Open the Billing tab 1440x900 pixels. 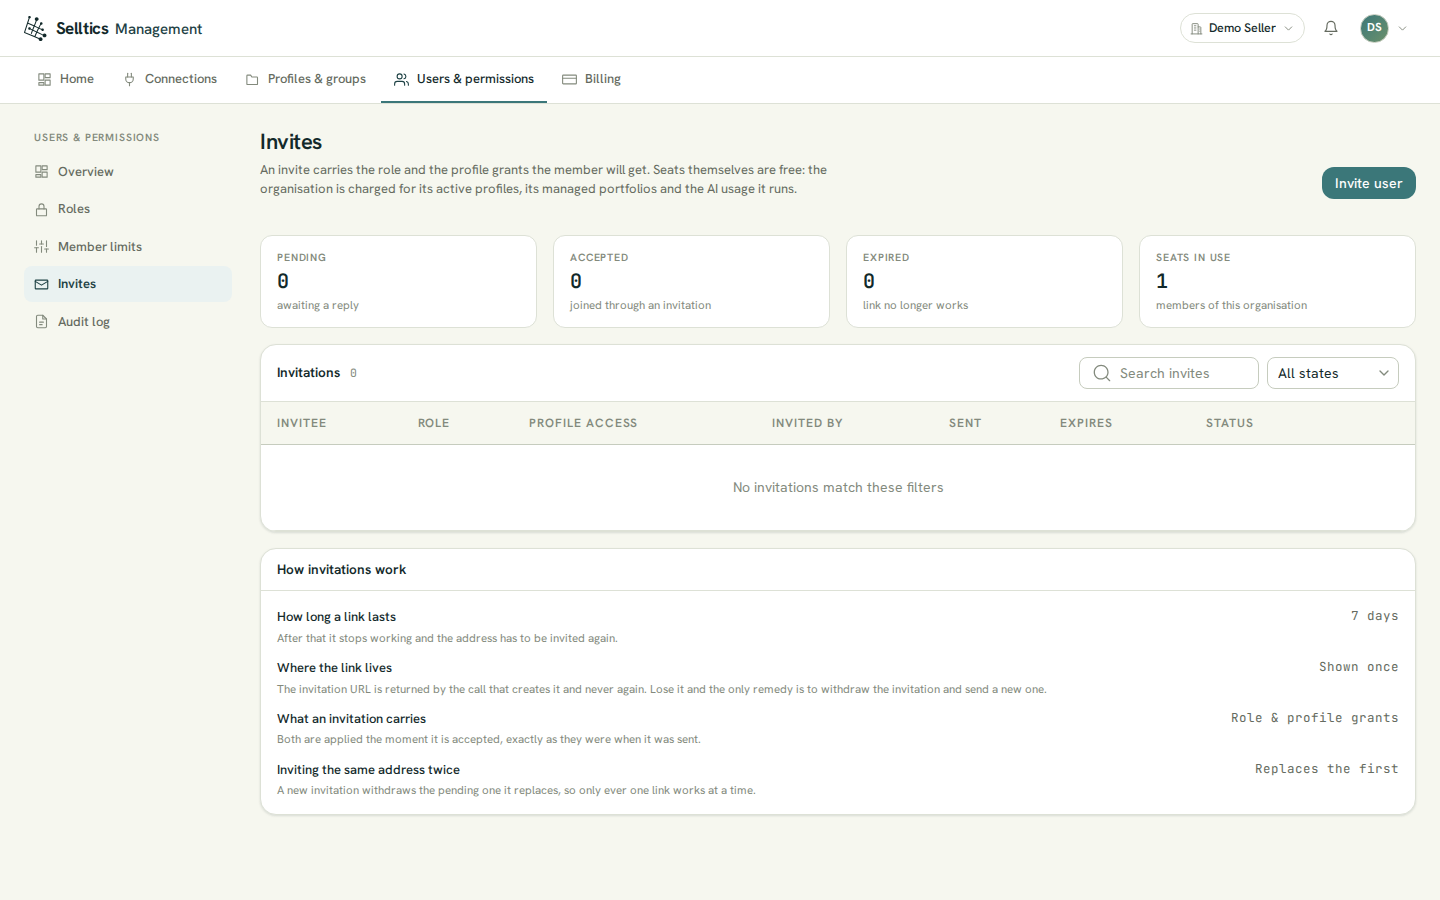point(592,79)
